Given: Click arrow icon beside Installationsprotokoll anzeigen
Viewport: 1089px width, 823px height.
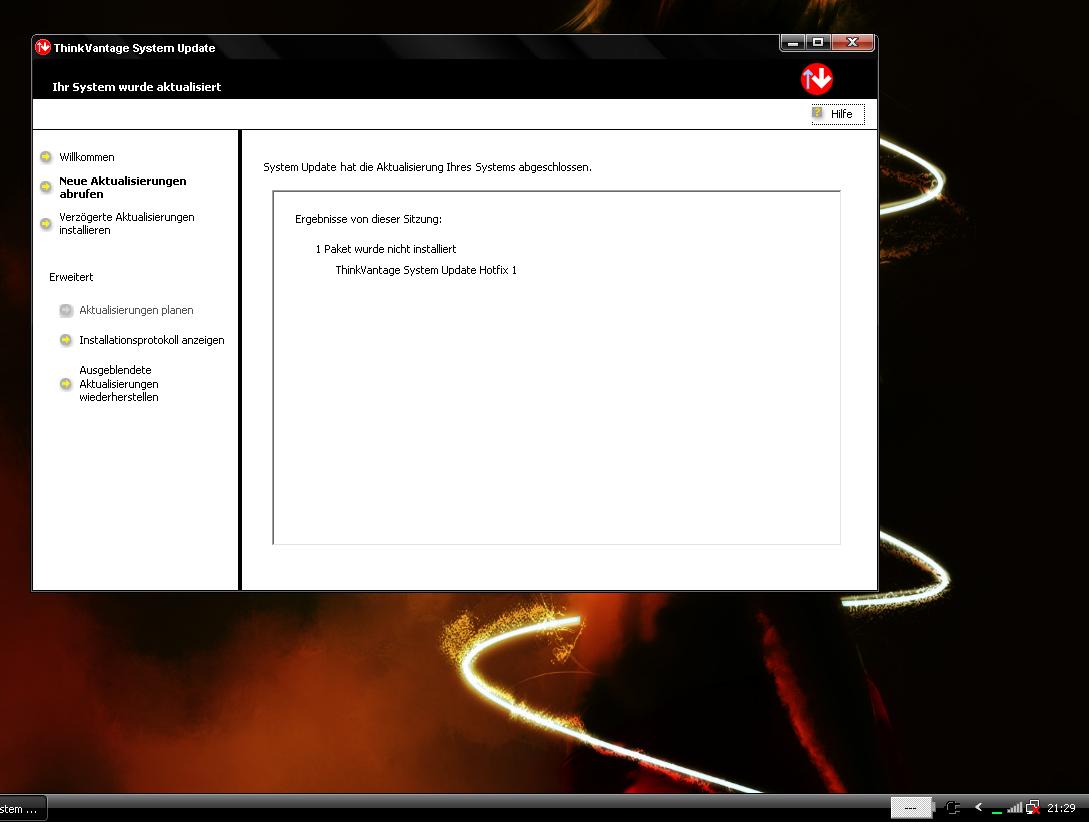Looking at the screenshot, I should pos(66,340).
